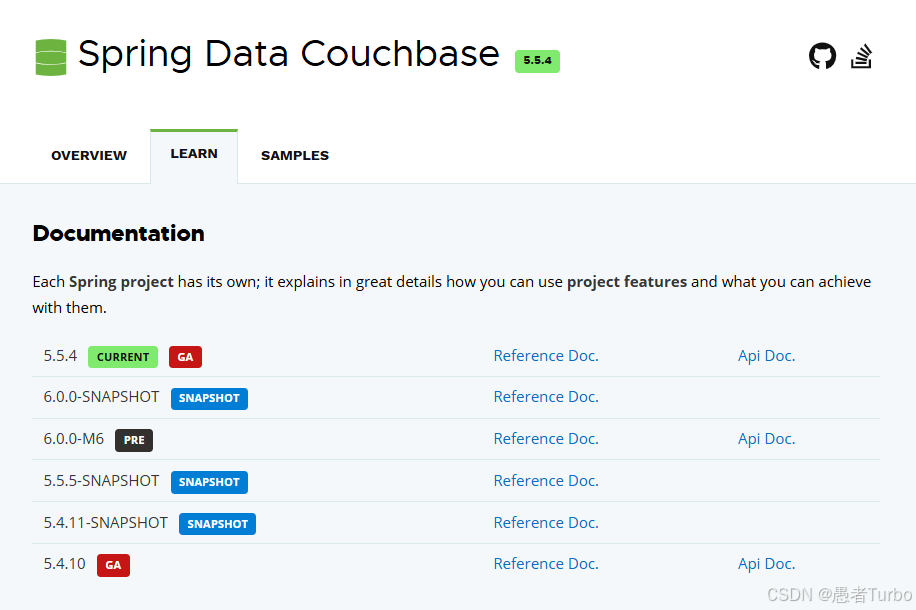916x610 pixels.
Task: Click the Documentation heading
Action: click(119, 234)
